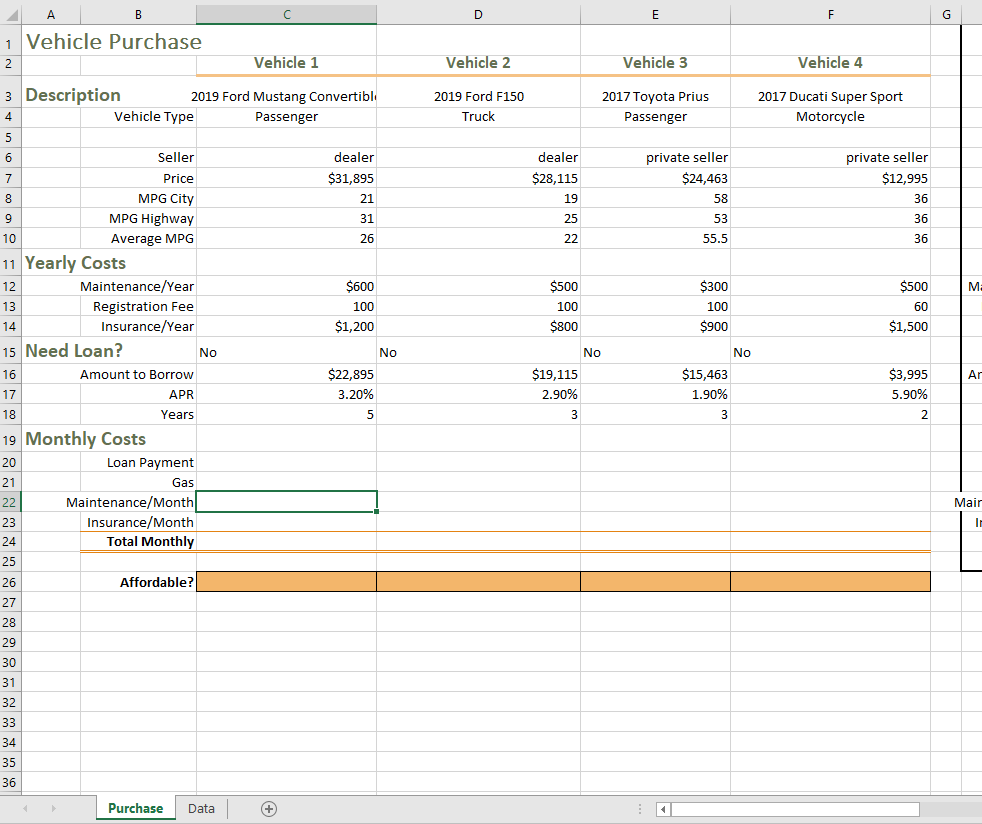The image size is (982, 824).
Task: Select the Purchase sheet tab
Action: tap(135, 808)
